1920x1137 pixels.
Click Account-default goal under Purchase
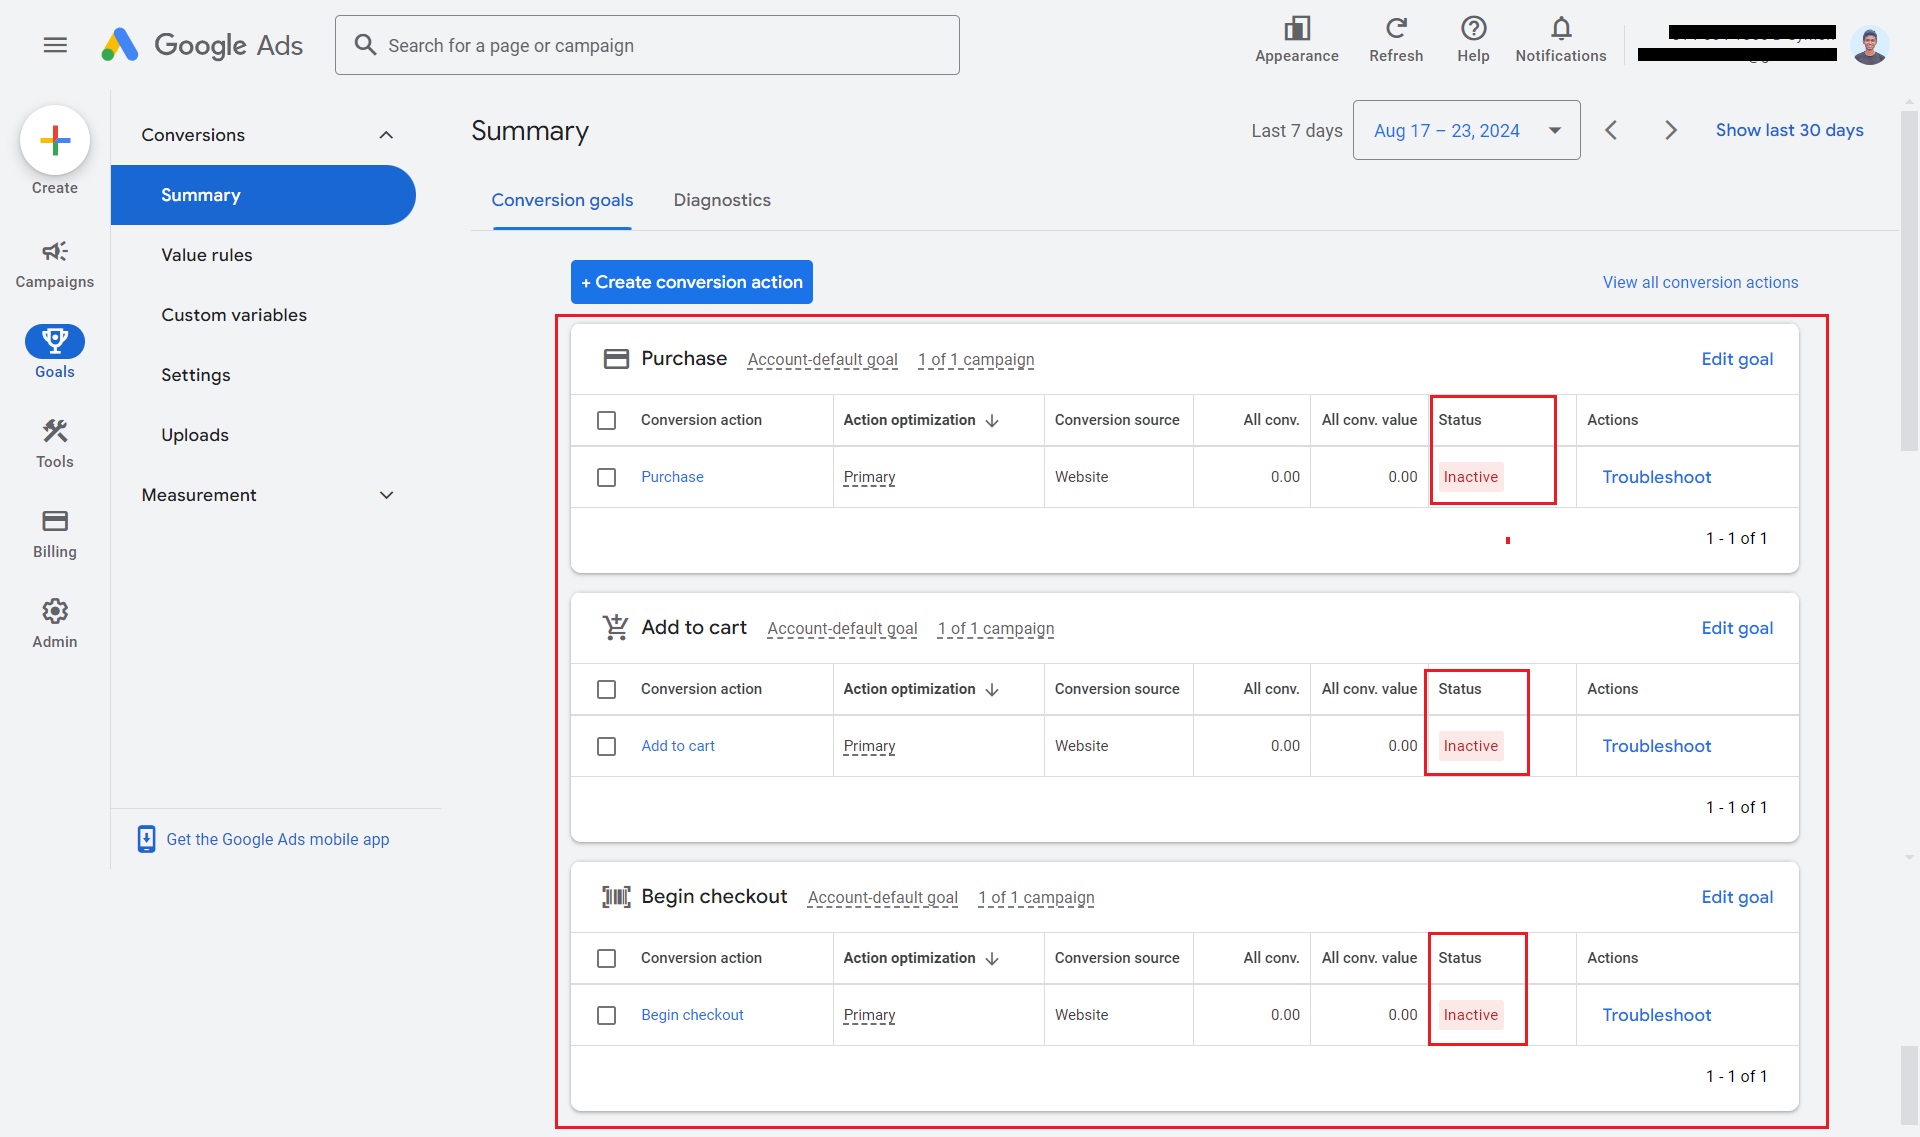tap(822, 360)
